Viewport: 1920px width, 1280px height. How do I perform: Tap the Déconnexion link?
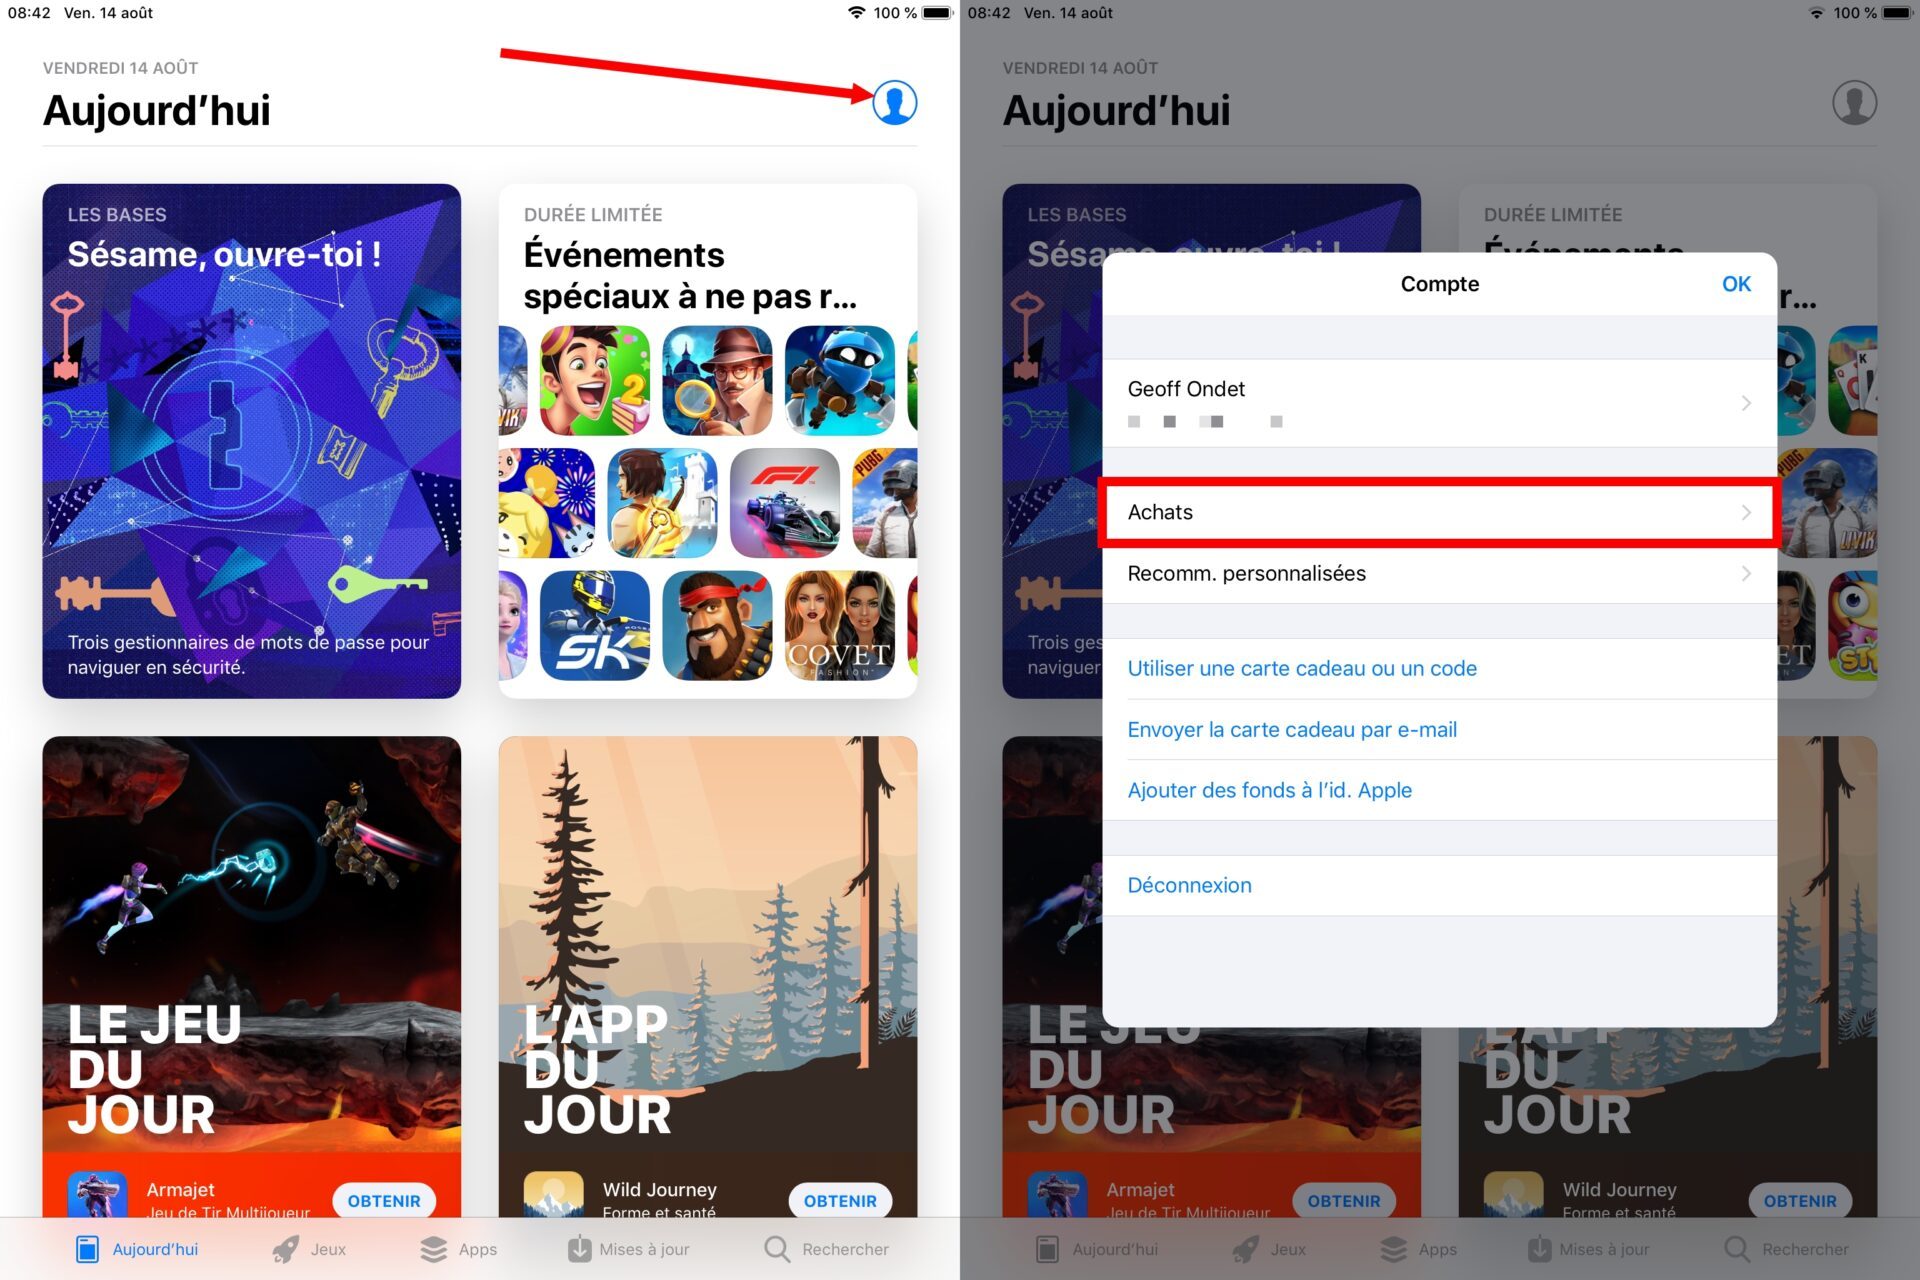(1189, 885)
